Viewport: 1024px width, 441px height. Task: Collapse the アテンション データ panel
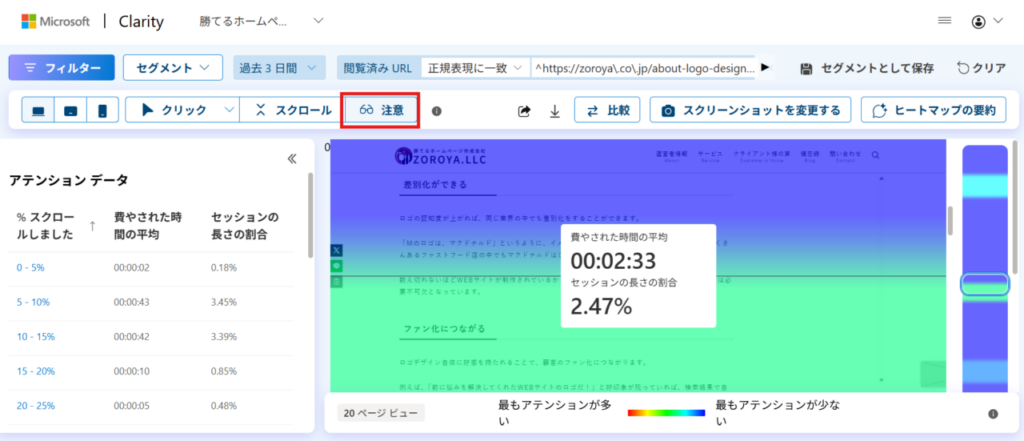tap(292, 158)
